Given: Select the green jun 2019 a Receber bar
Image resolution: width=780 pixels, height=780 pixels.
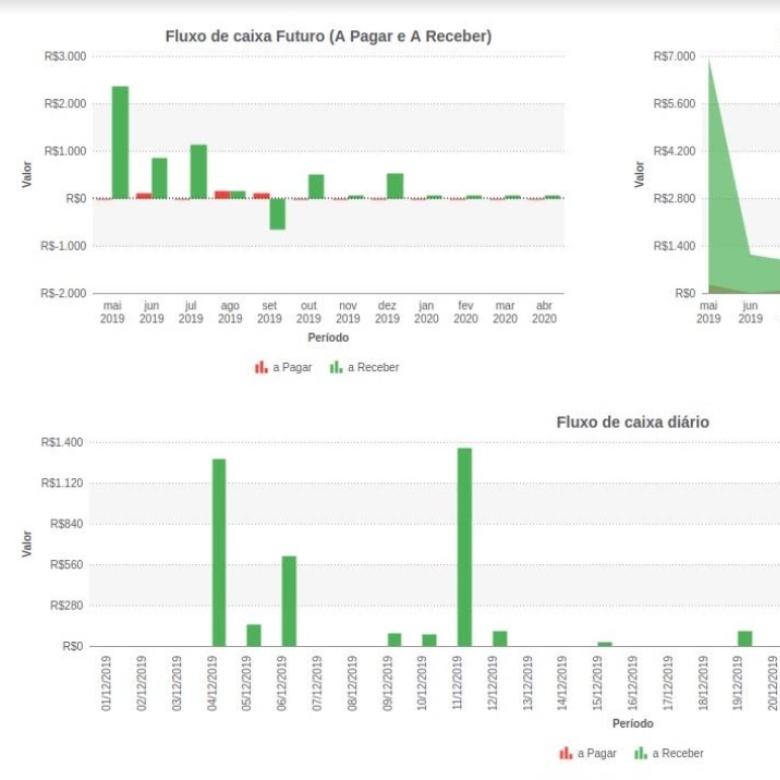Looking at the screenshot, I should click(160, 179).
